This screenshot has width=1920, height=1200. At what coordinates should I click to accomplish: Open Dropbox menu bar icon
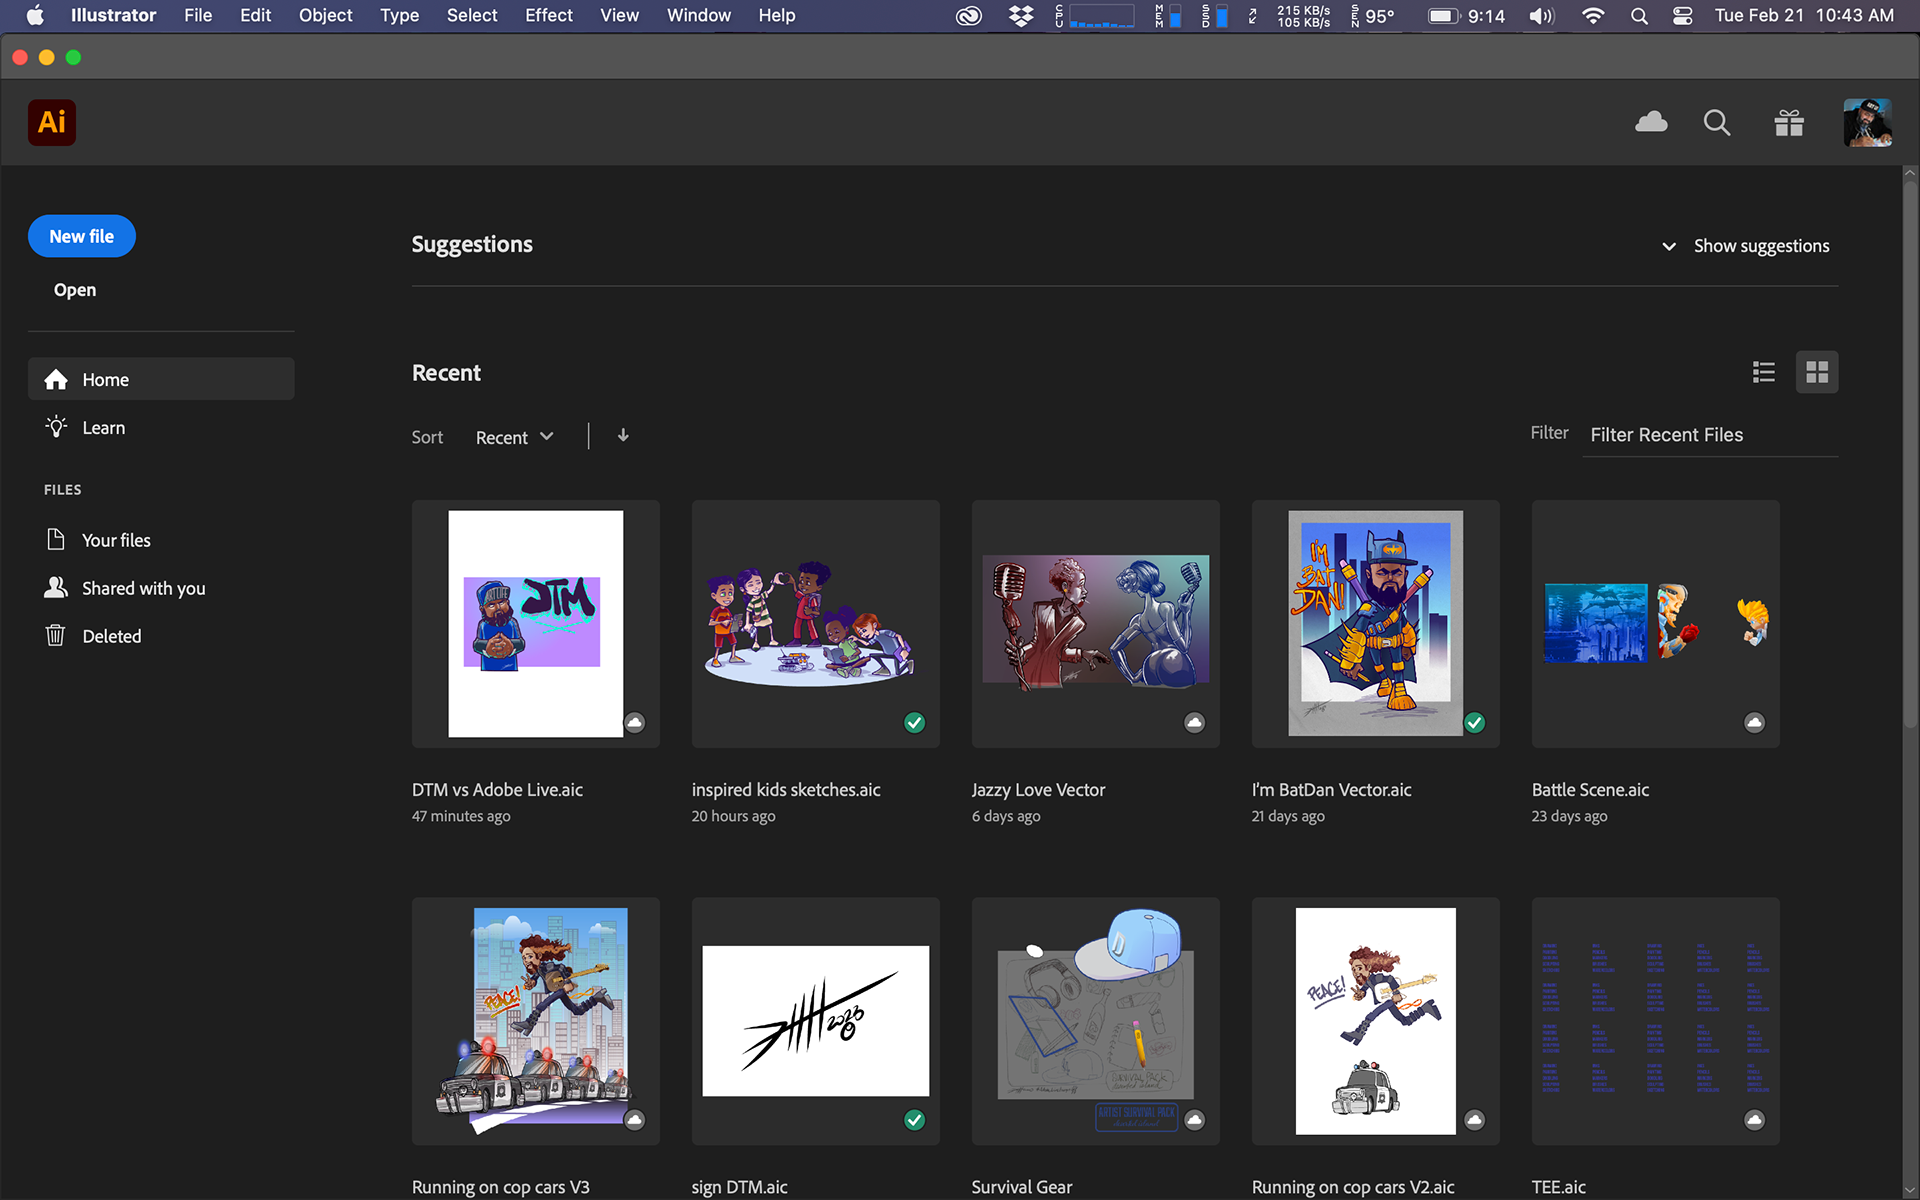(x=1021, y=16)
